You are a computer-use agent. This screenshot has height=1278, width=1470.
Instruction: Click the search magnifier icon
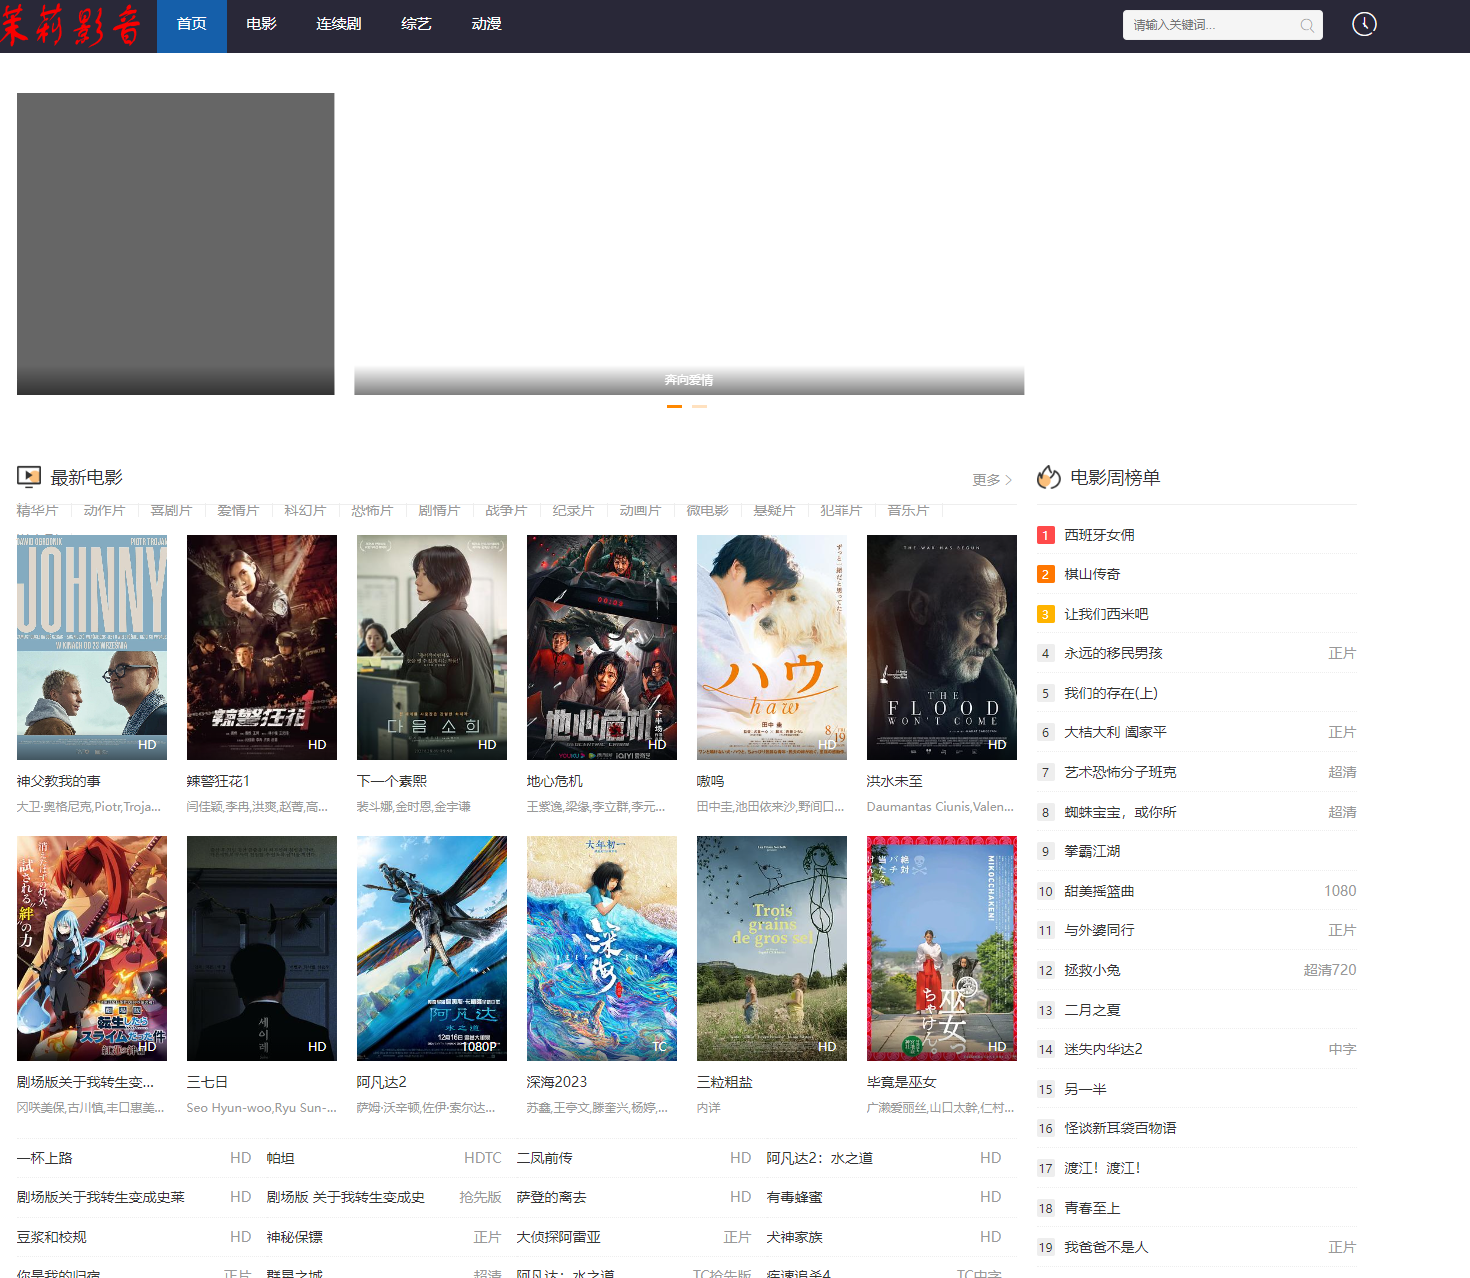1307,25
